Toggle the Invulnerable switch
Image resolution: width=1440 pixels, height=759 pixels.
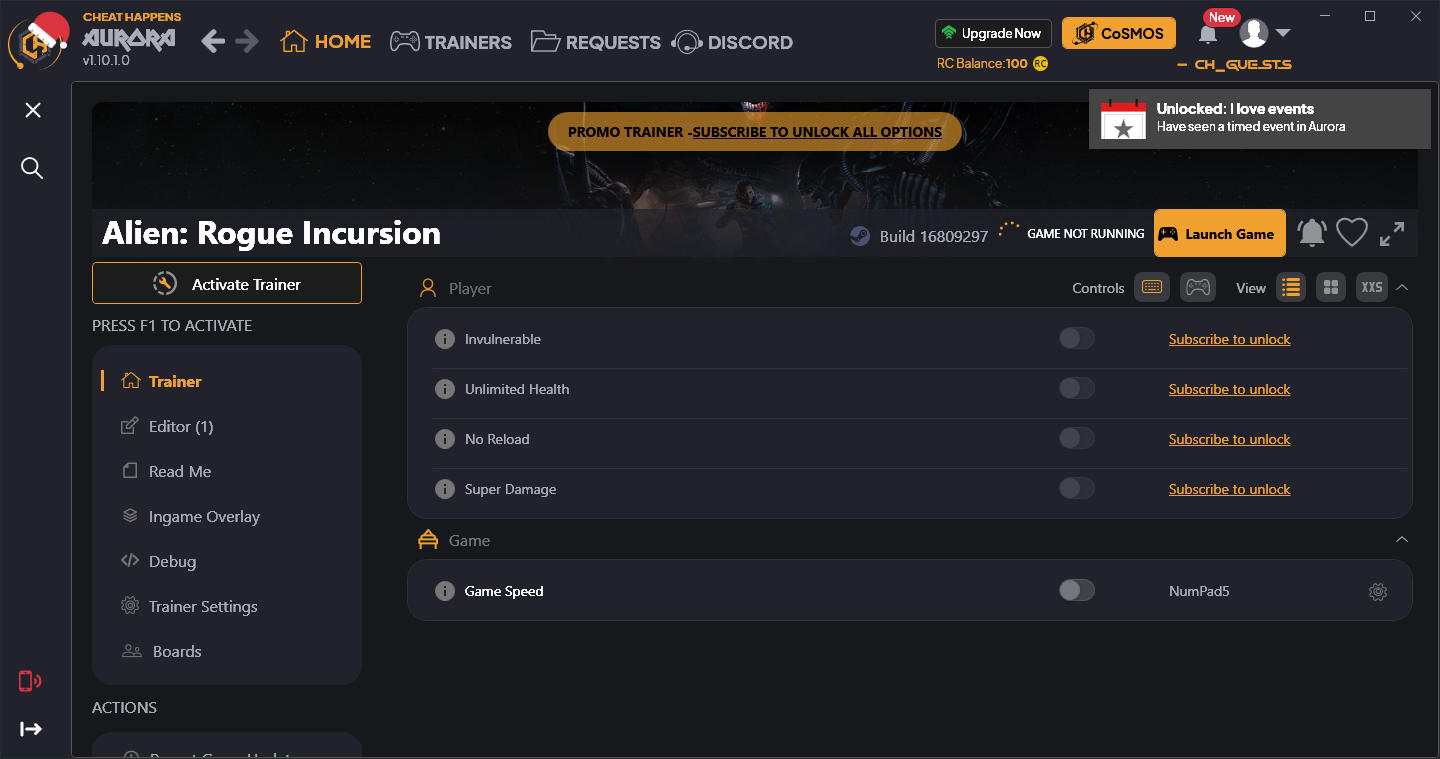click(x=1077, y=339)
